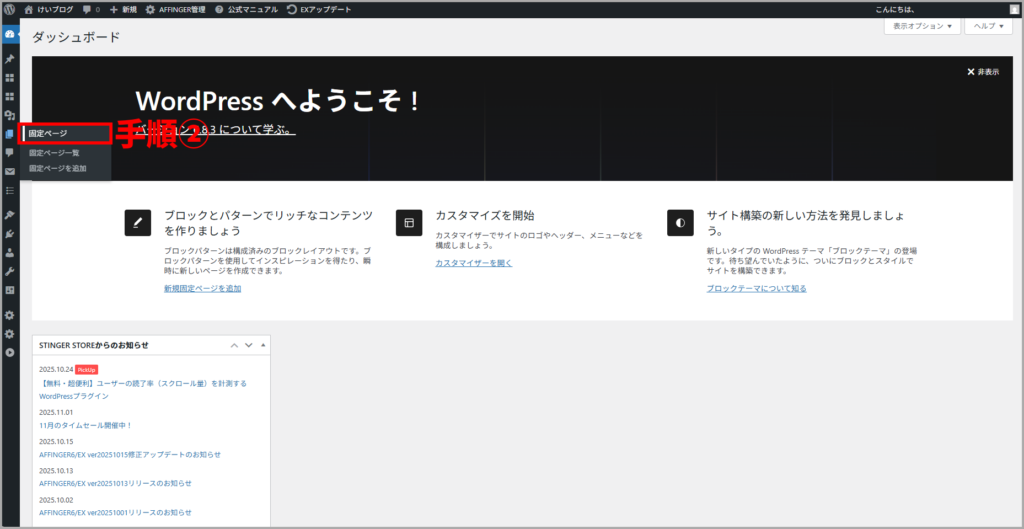Viewport: 1024px width, 529px height.
Task: Open the Posts pushpin icon in sidebar
Action: 10,59
